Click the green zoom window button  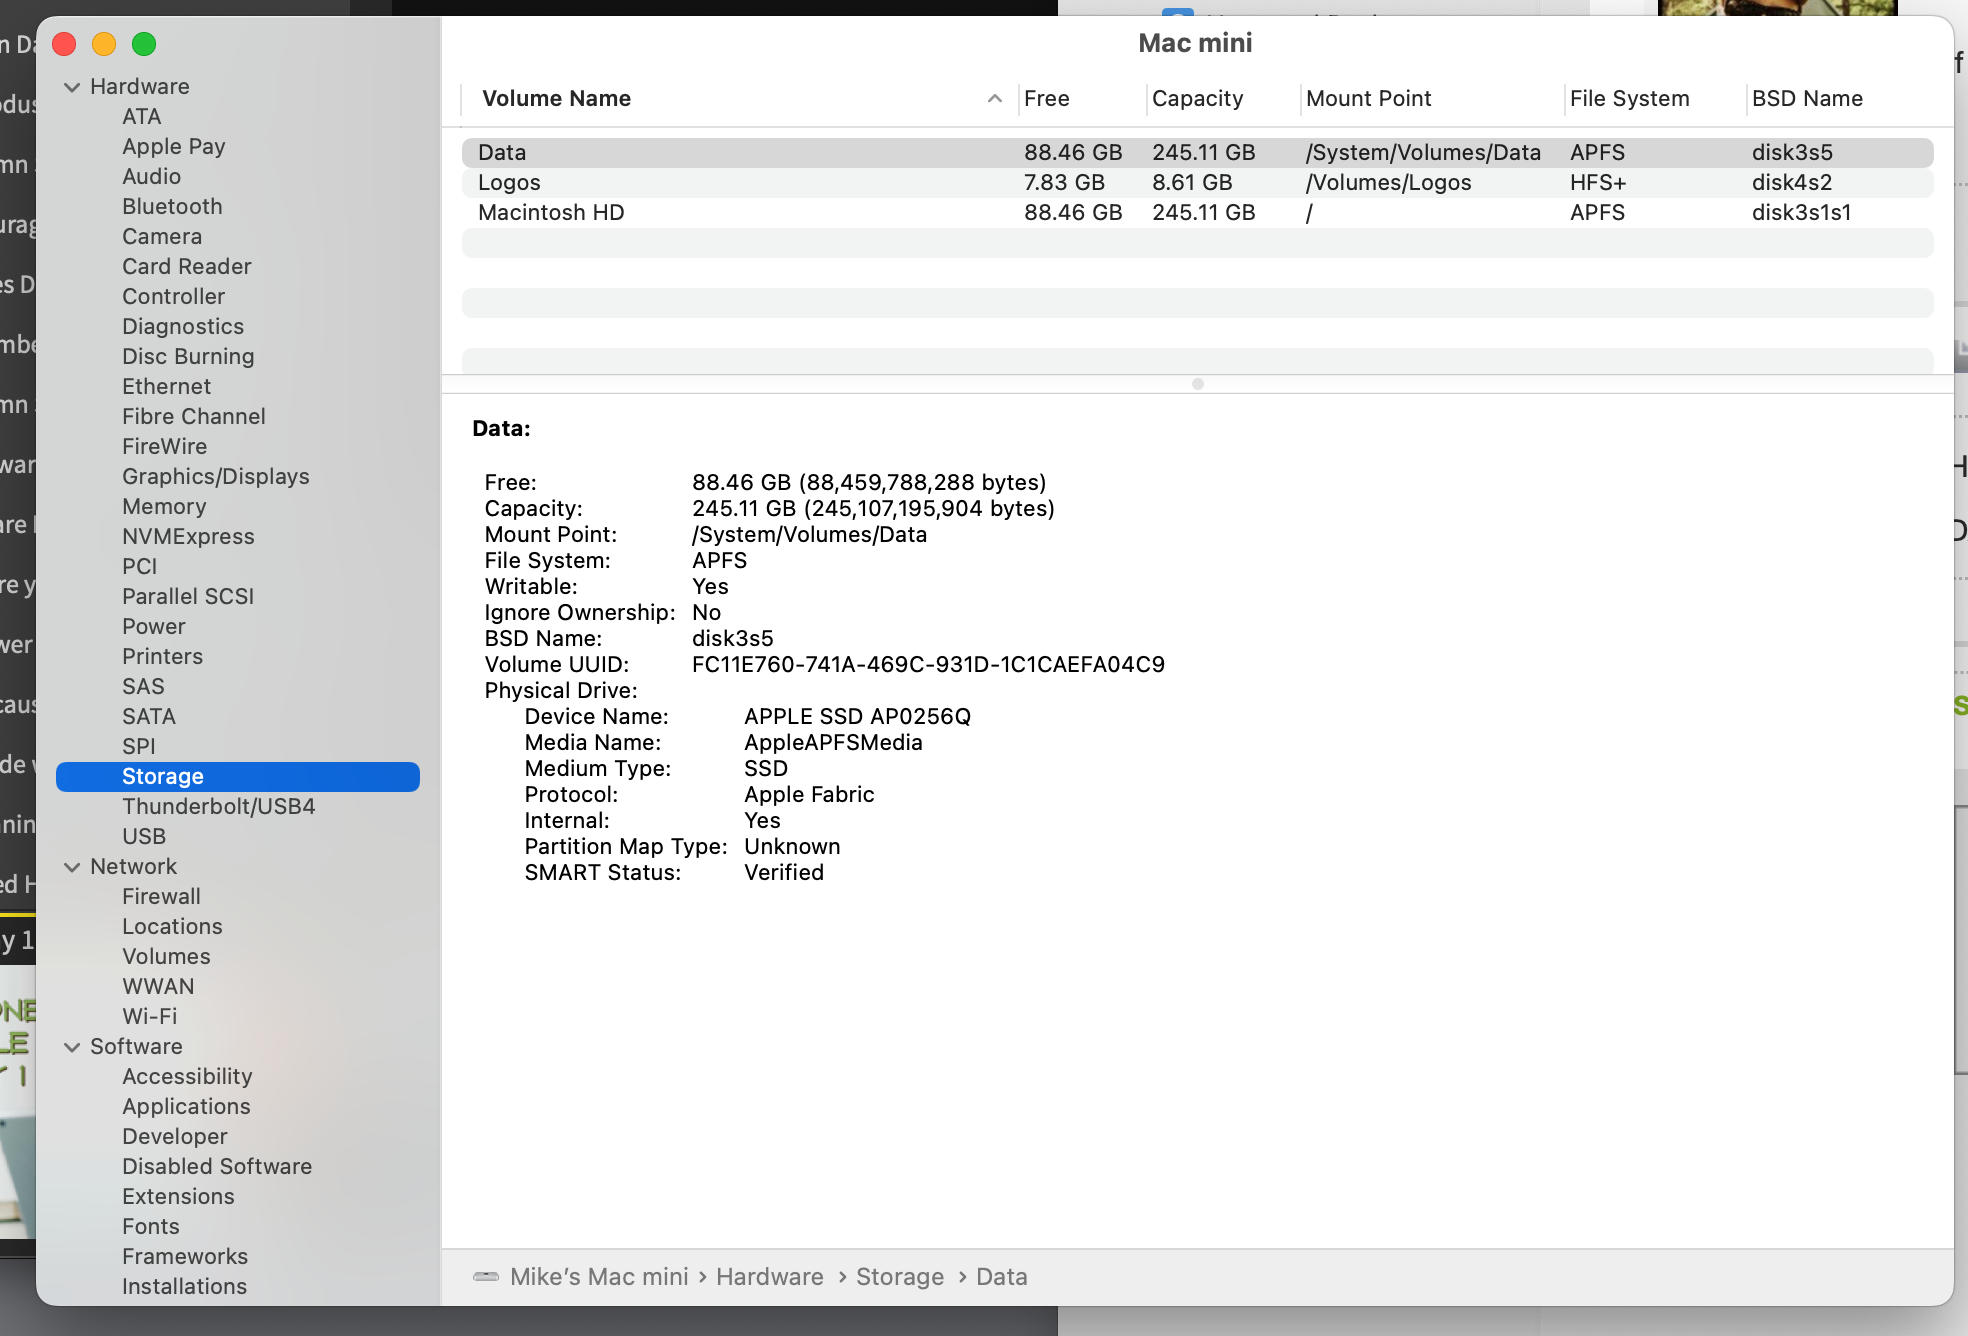[144, 44]
